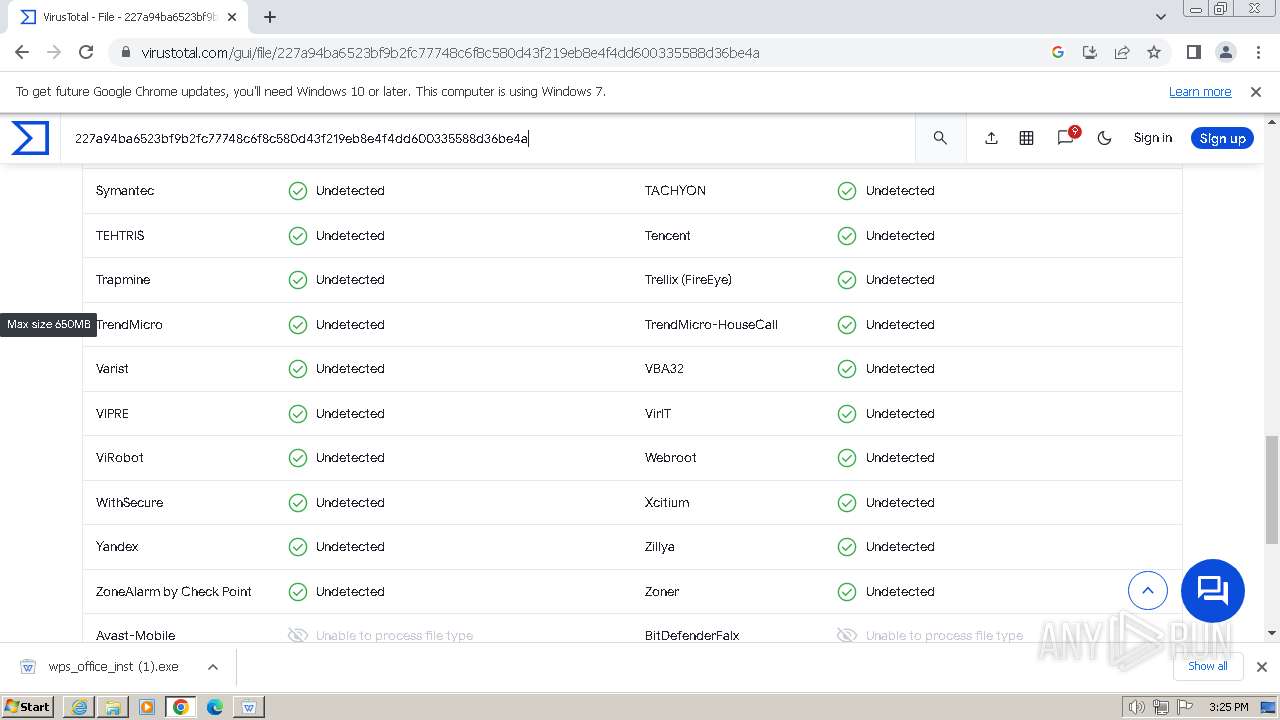The height and width of the screenshot is (720, 1280).
Task: Click Chrome taskbar icon
Action: (181, 707)
